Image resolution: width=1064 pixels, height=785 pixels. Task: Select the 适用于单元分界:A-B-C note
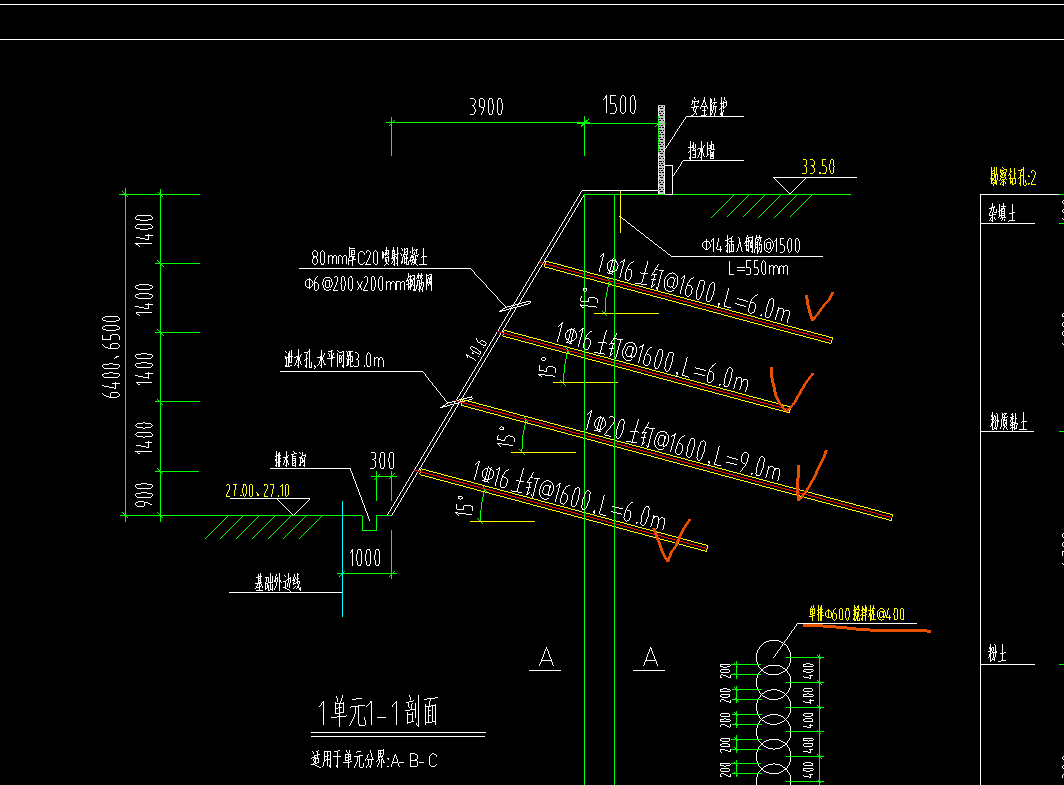tap(374, 760)
